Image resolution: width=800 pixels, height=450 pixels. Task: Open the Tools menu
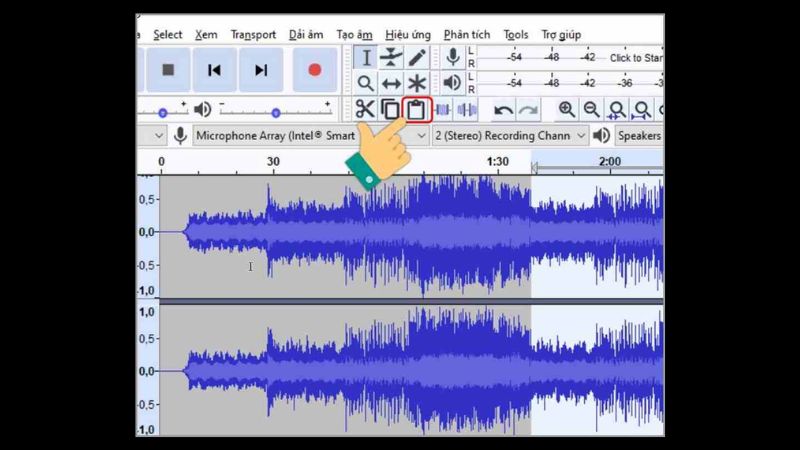[516, 35]
